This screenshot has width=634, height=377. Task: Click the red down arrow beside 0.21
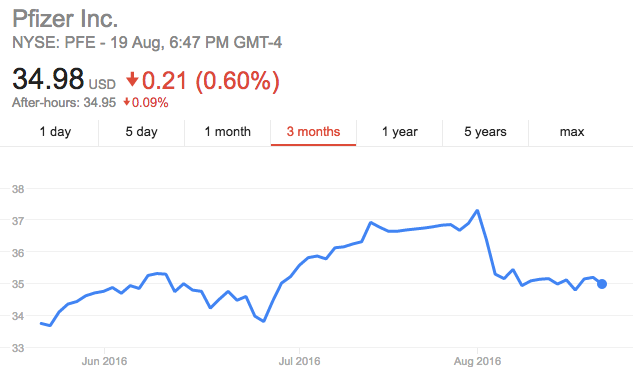click(x=132, y=79)
